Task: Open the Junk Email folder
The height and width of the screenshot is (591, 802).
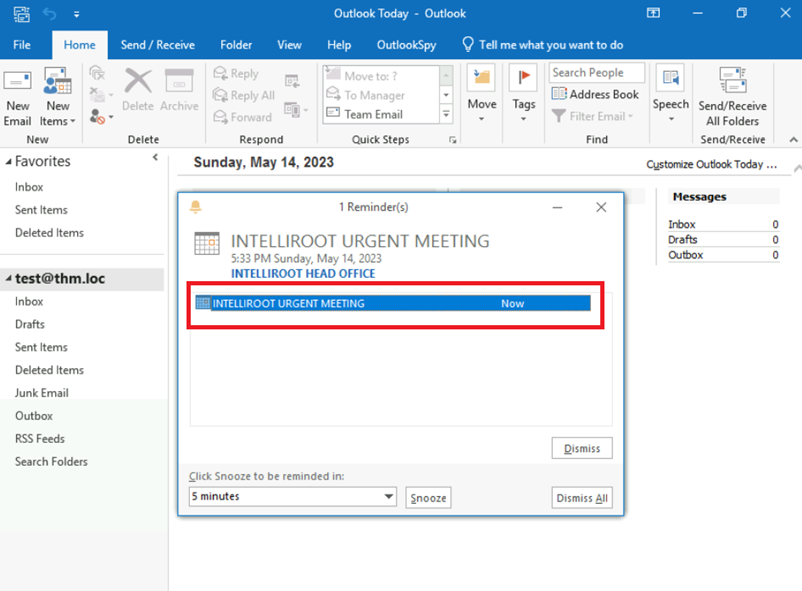Action: click(41, 393)
